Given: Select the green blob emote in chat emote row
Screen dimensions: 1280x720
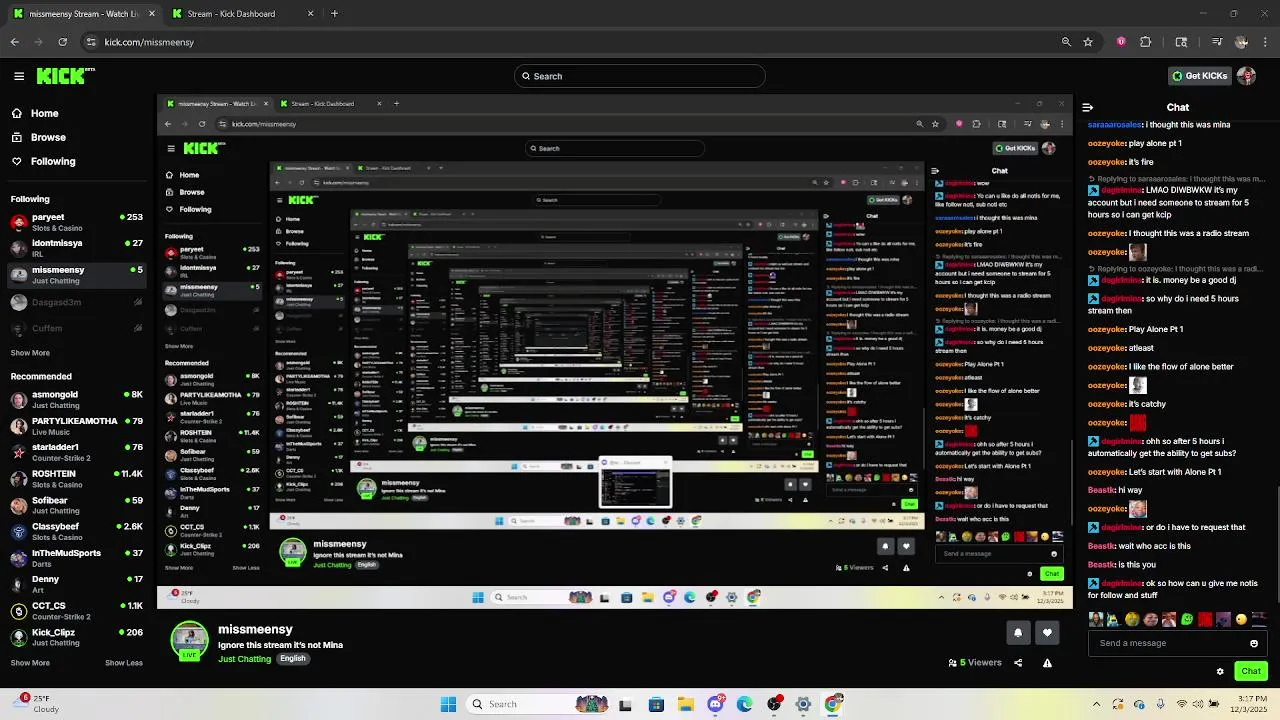Looking at the screenshot, I should coord(1187,619).
